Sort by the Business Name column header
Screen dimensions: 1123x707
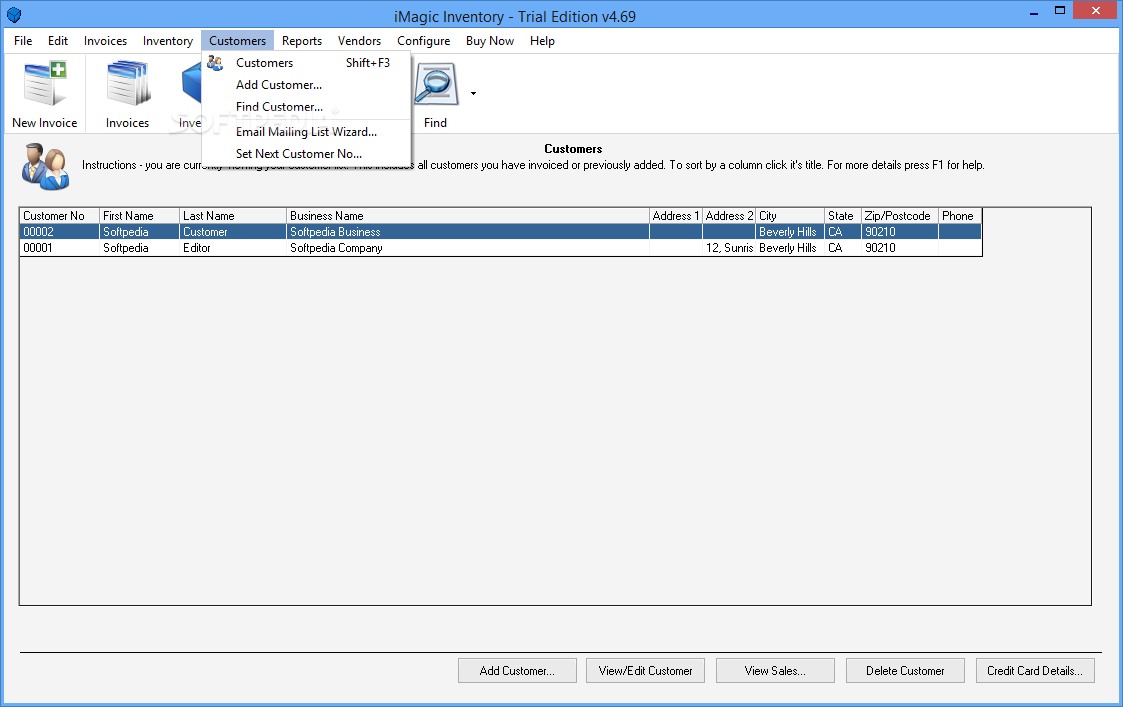click(x=468, y=216)
